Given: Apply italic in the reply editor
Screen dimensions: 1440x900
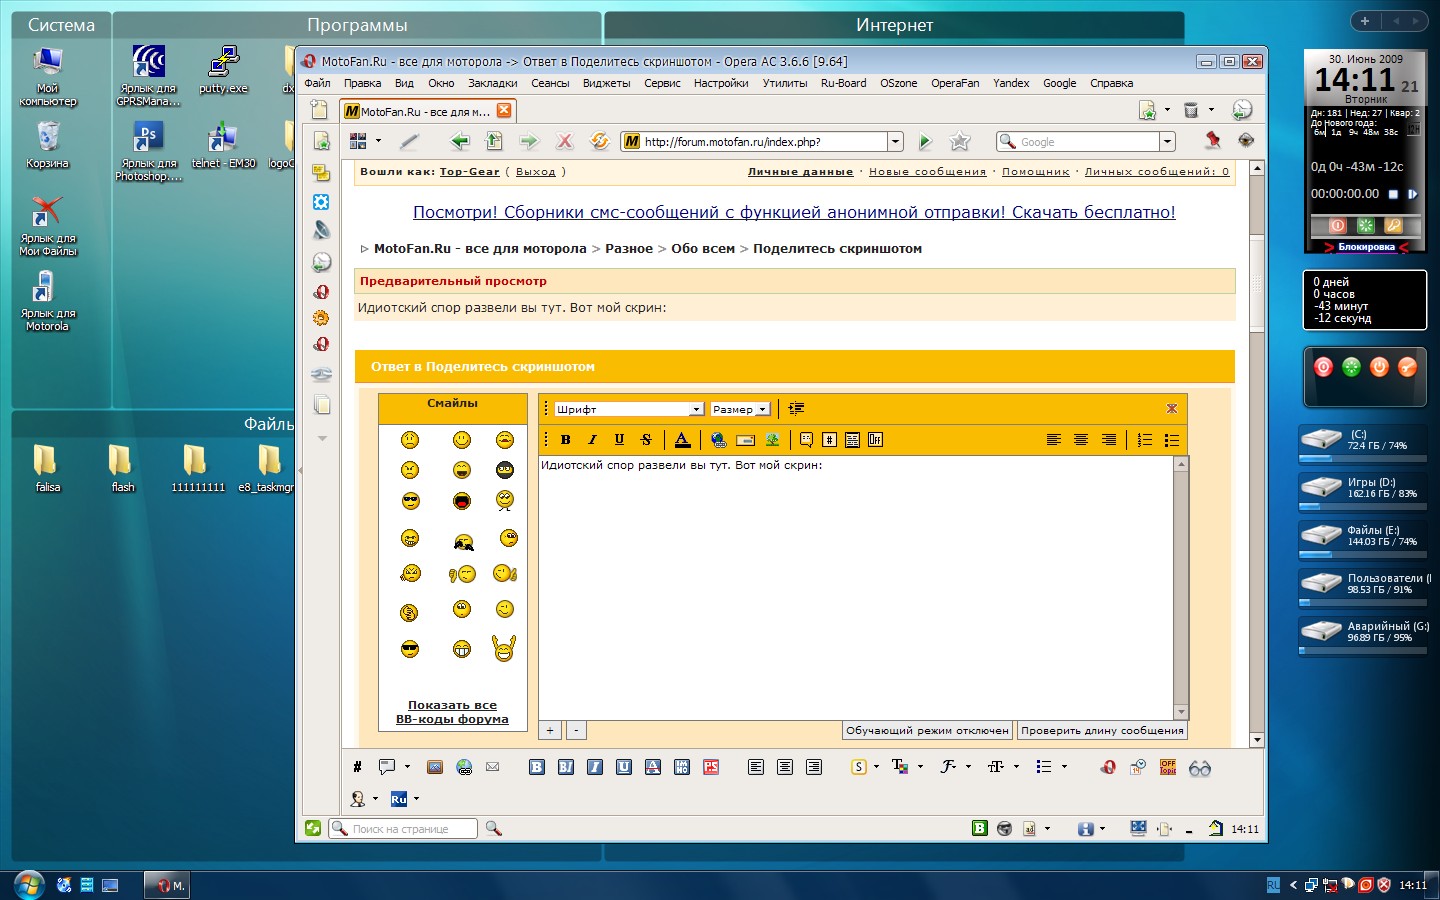Looking at the screenshot, I should pos(592,439).
